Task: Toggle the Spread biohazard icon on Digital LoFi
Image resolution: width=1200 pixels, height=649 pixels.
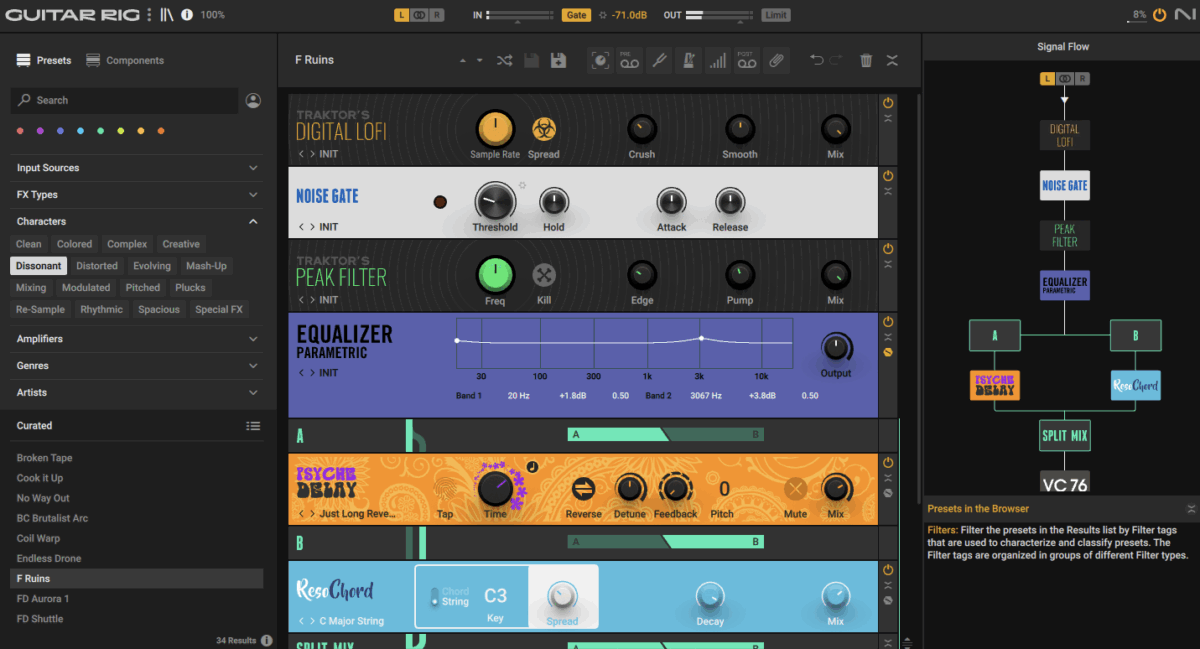Action: (x=544, y=129)
